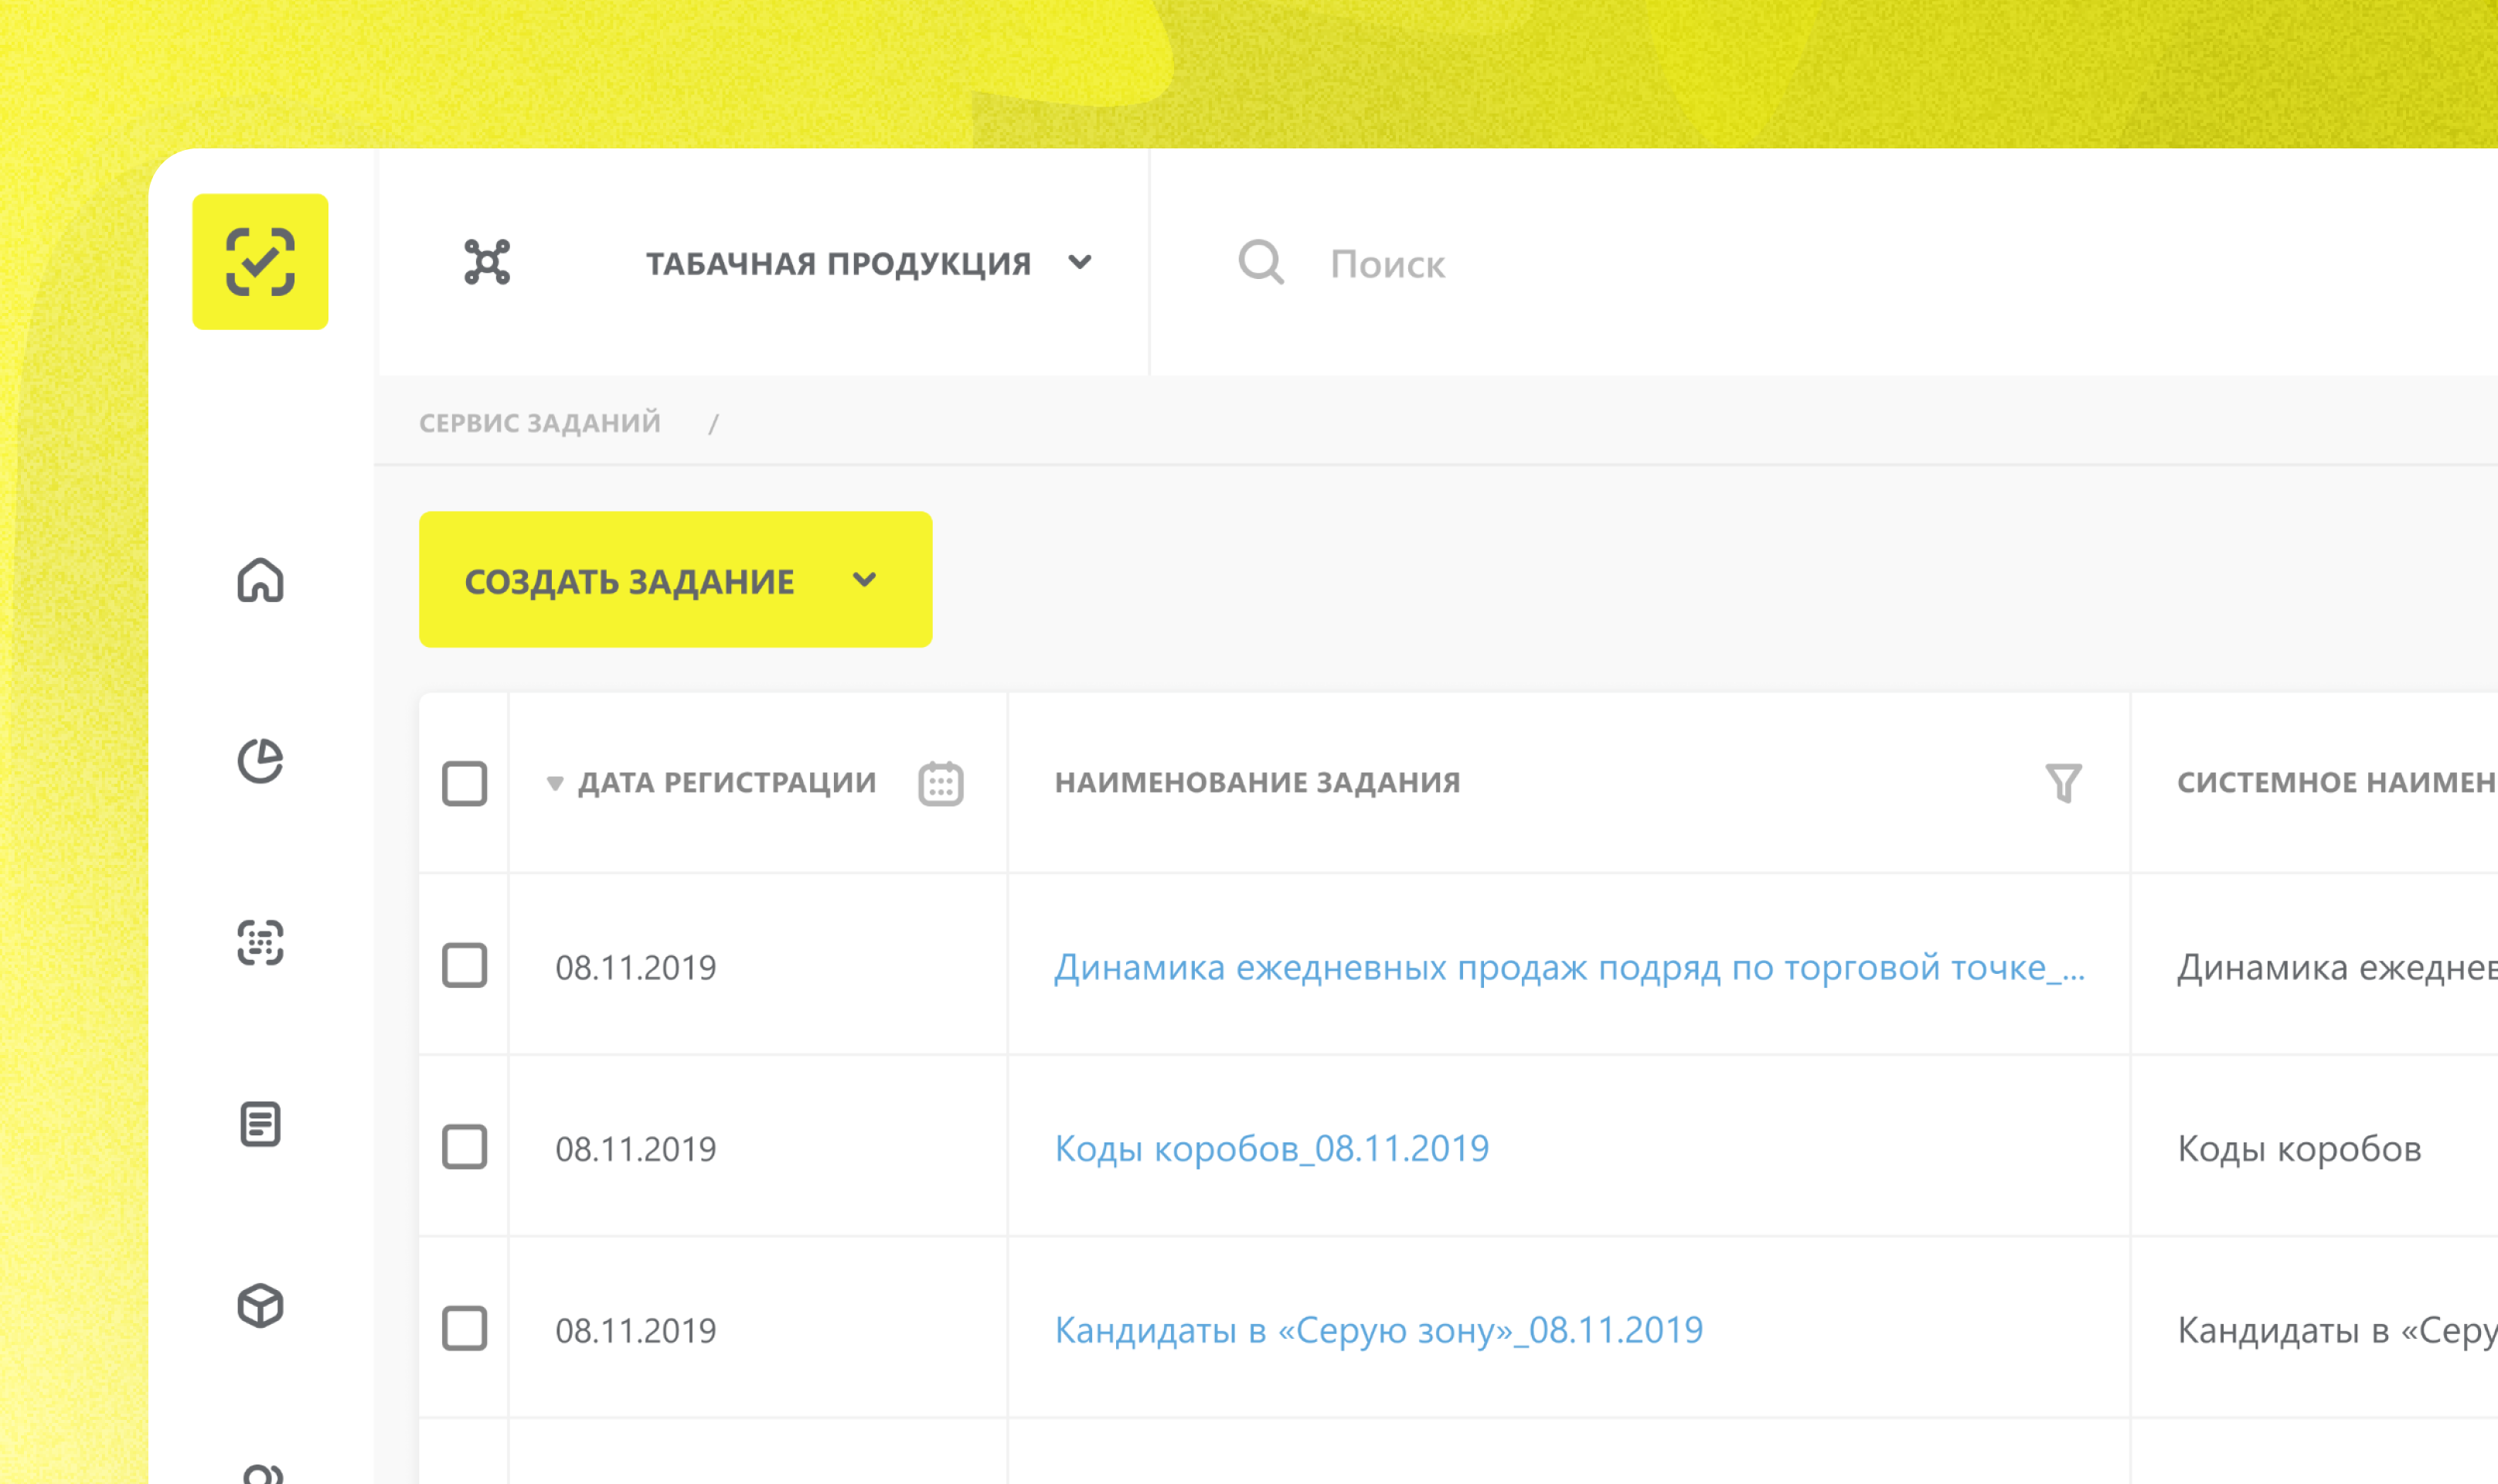This screenshot has width=2498, height=1484.
Task: Go to Home via sidebar house icon
Action: pyautogui.click(x=260, y=580)
